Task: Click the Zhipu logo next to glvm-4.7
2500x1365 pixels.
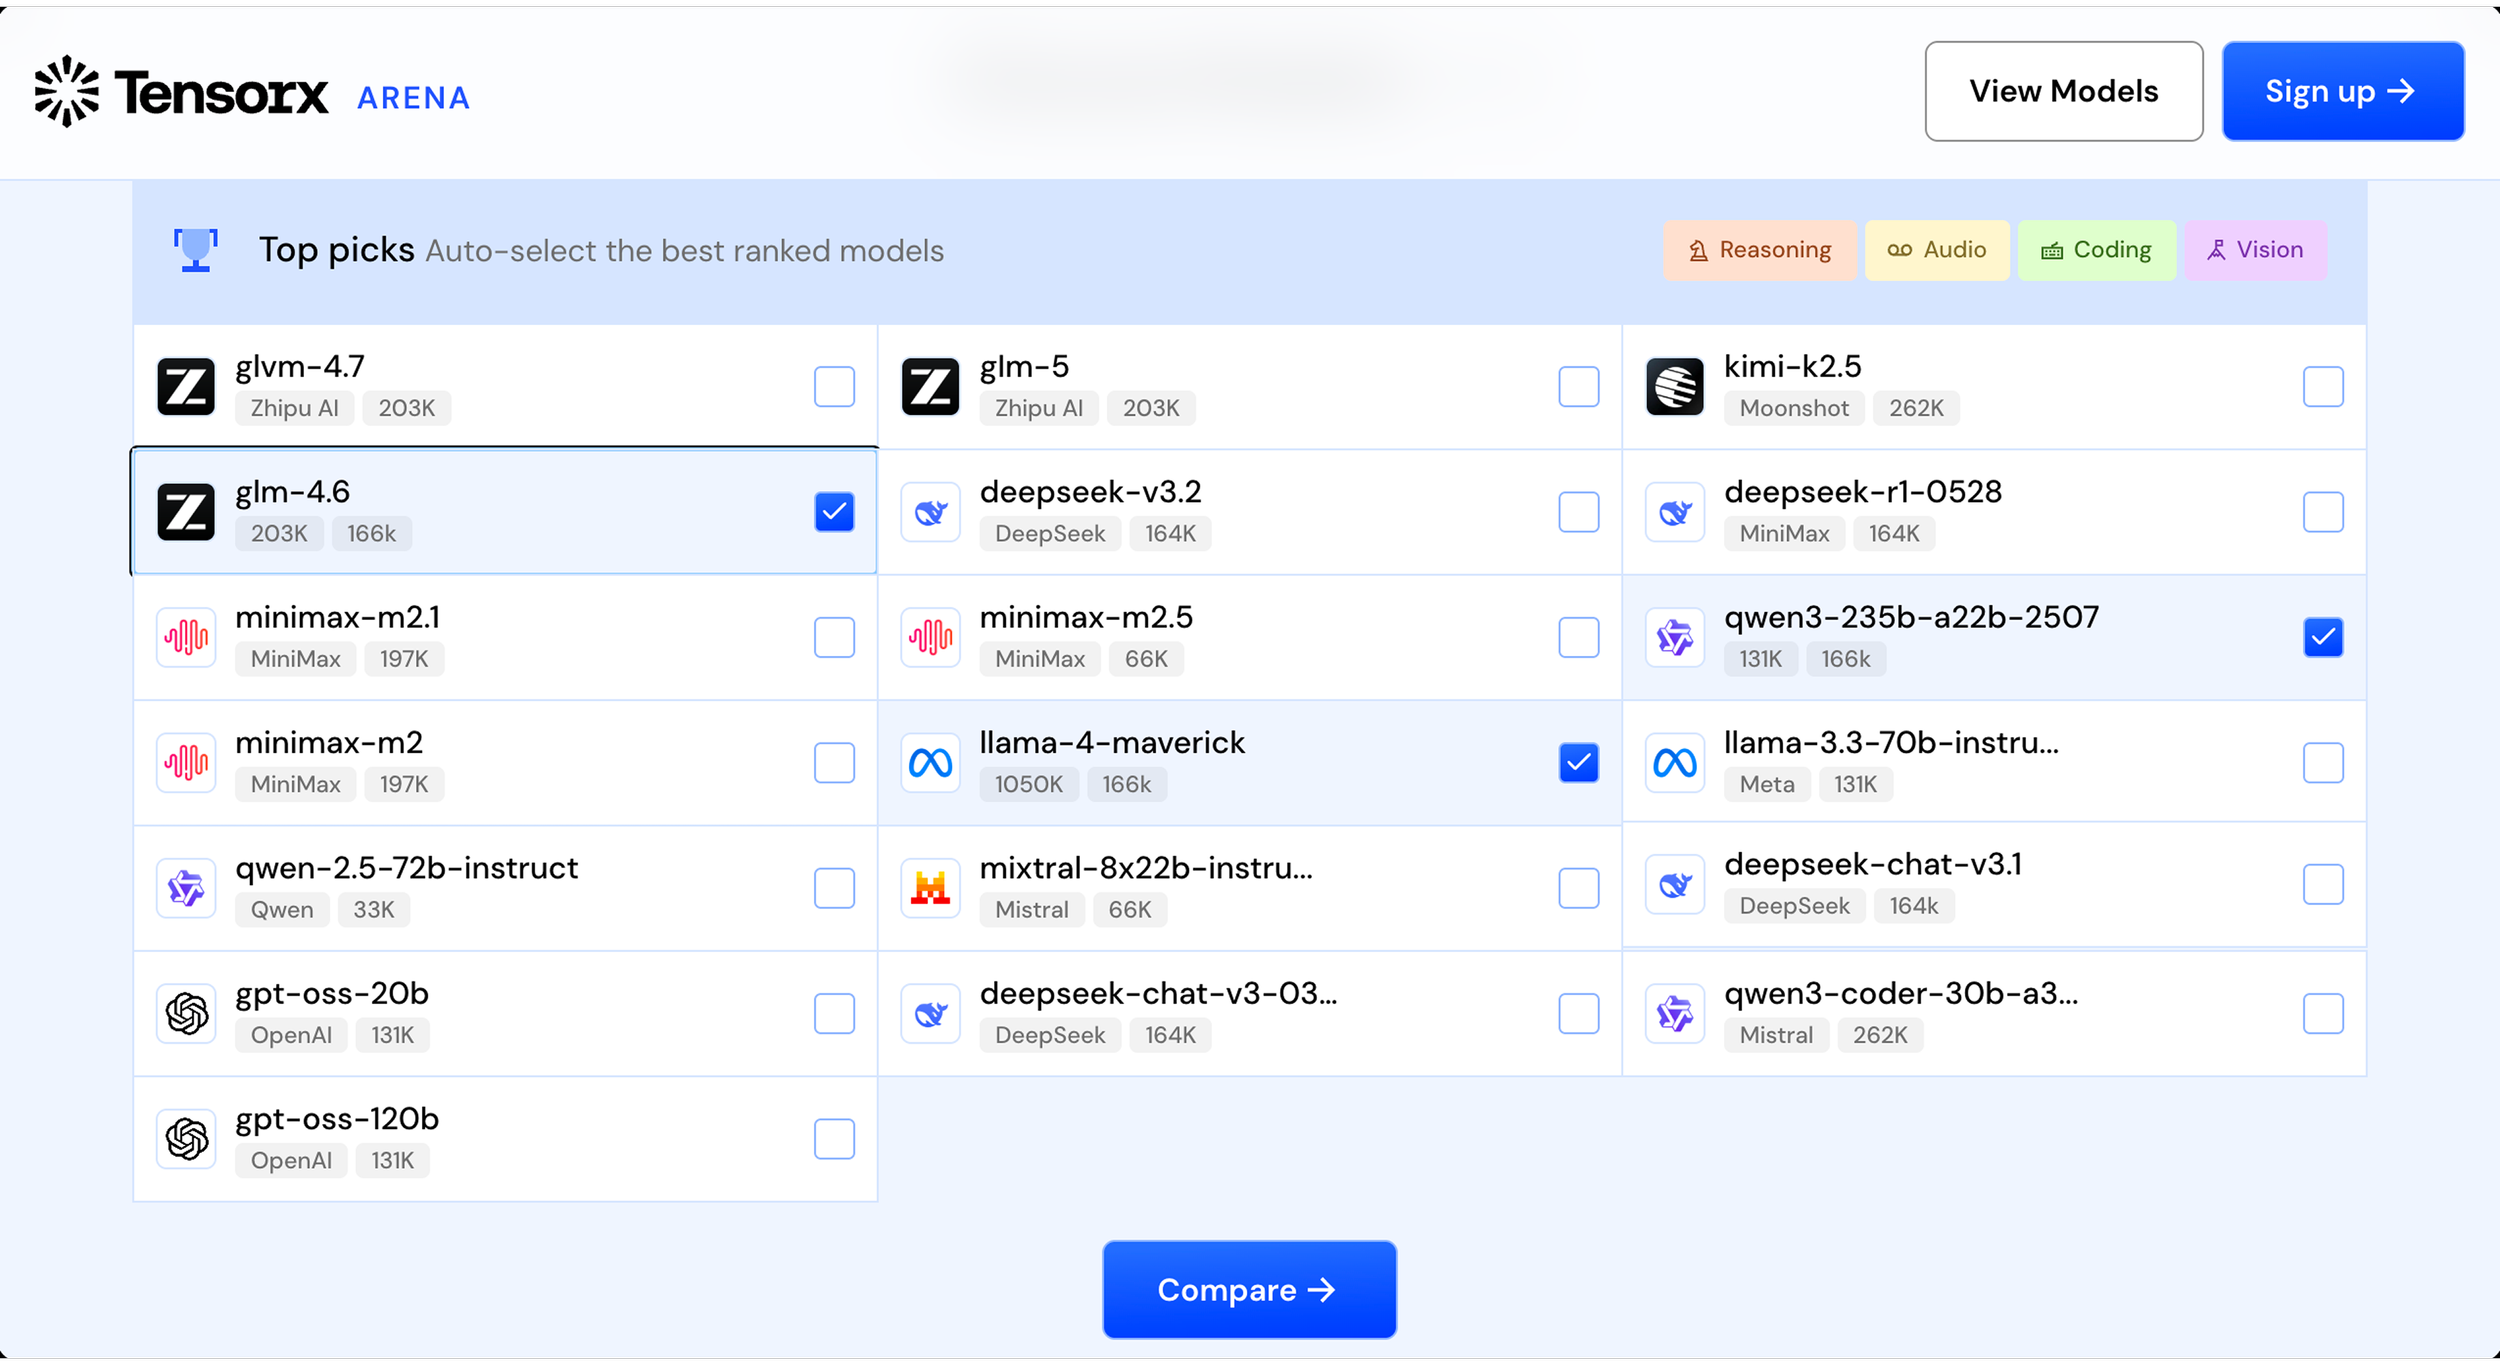Action: click(x=186, y=387)
